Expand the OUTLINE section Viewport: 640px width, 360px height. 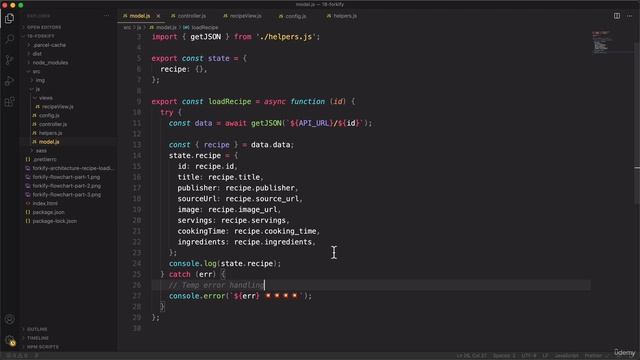point(37,329)
